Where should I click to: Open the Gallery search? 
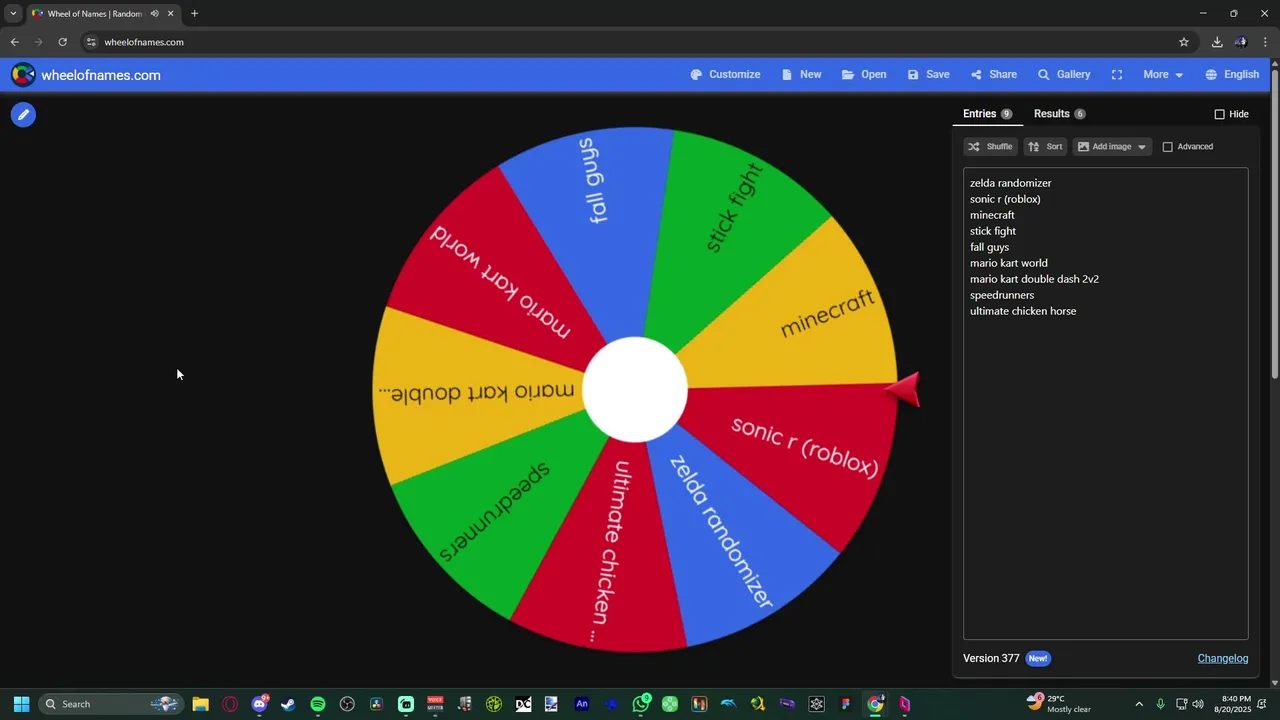1064,75
